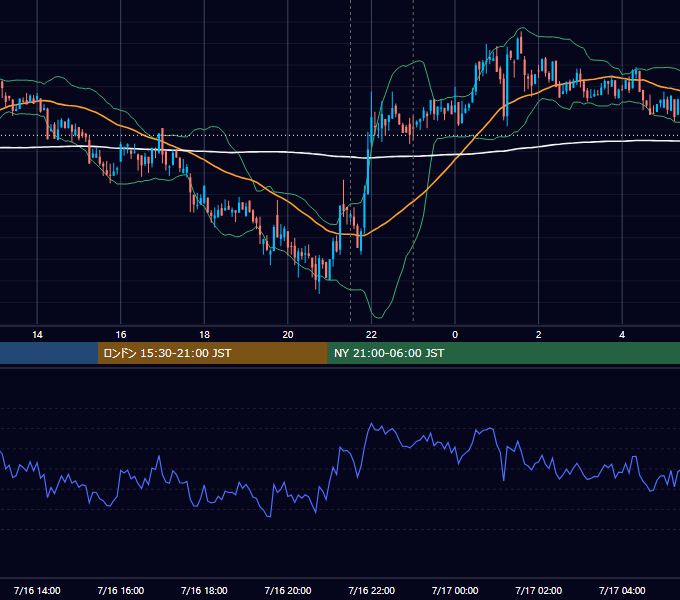Click the hour label 16 on upper axis
Image resolution: width=680 pixels, height=600 pixels.
click(121, 335)
